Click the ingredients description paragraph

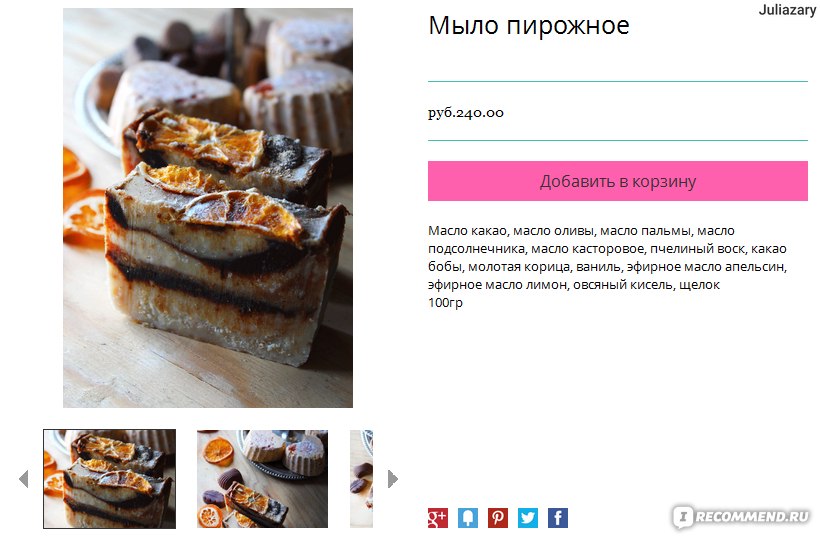(607, 257)
